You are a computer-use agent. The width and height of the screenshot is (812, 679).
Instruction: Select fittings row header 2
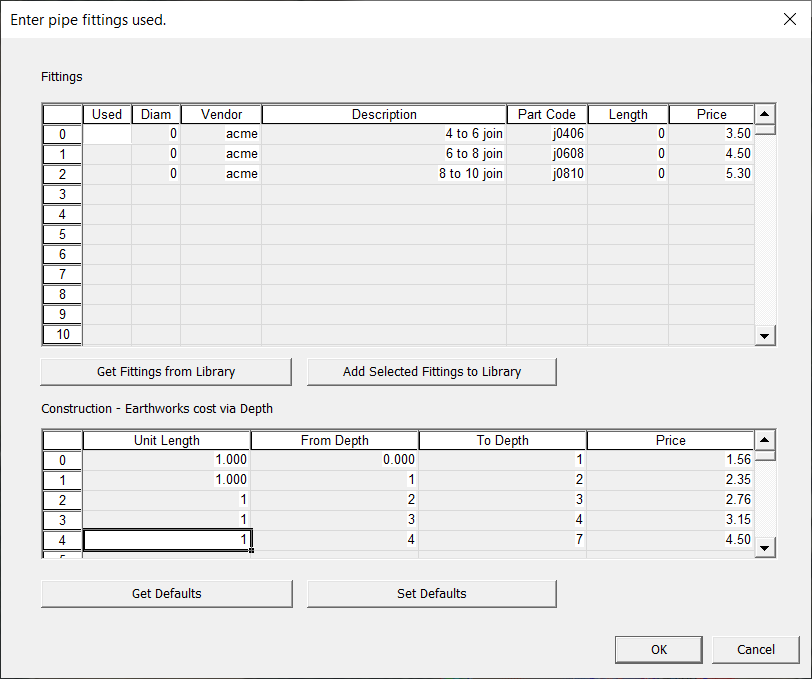coord(62,174)
